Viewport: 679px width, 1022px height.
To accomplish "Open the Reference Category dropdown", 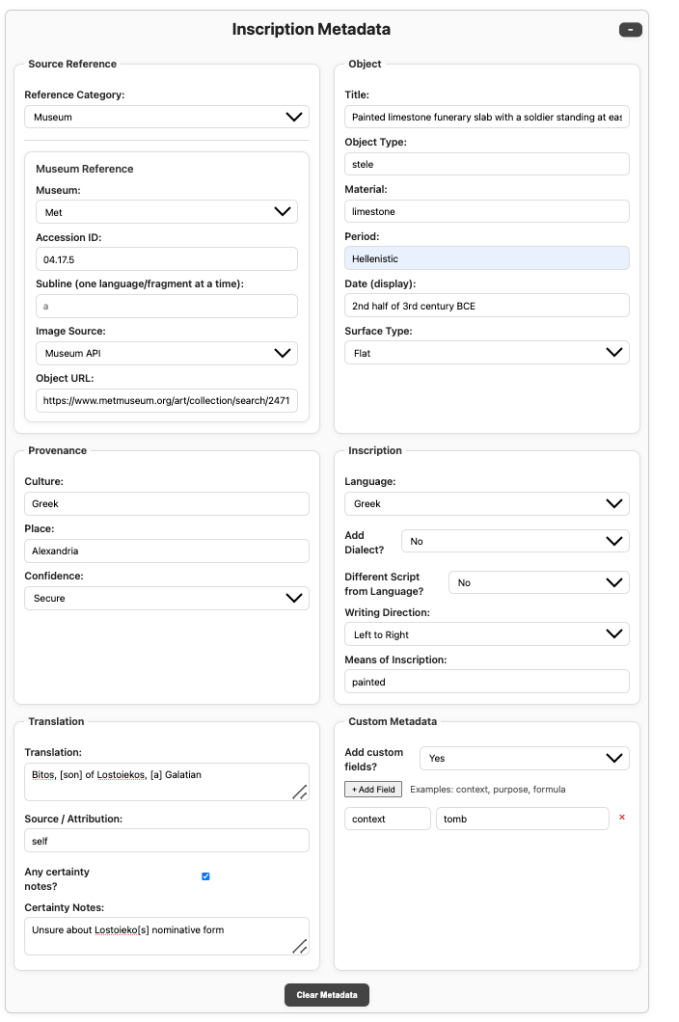I will (167, 117).
